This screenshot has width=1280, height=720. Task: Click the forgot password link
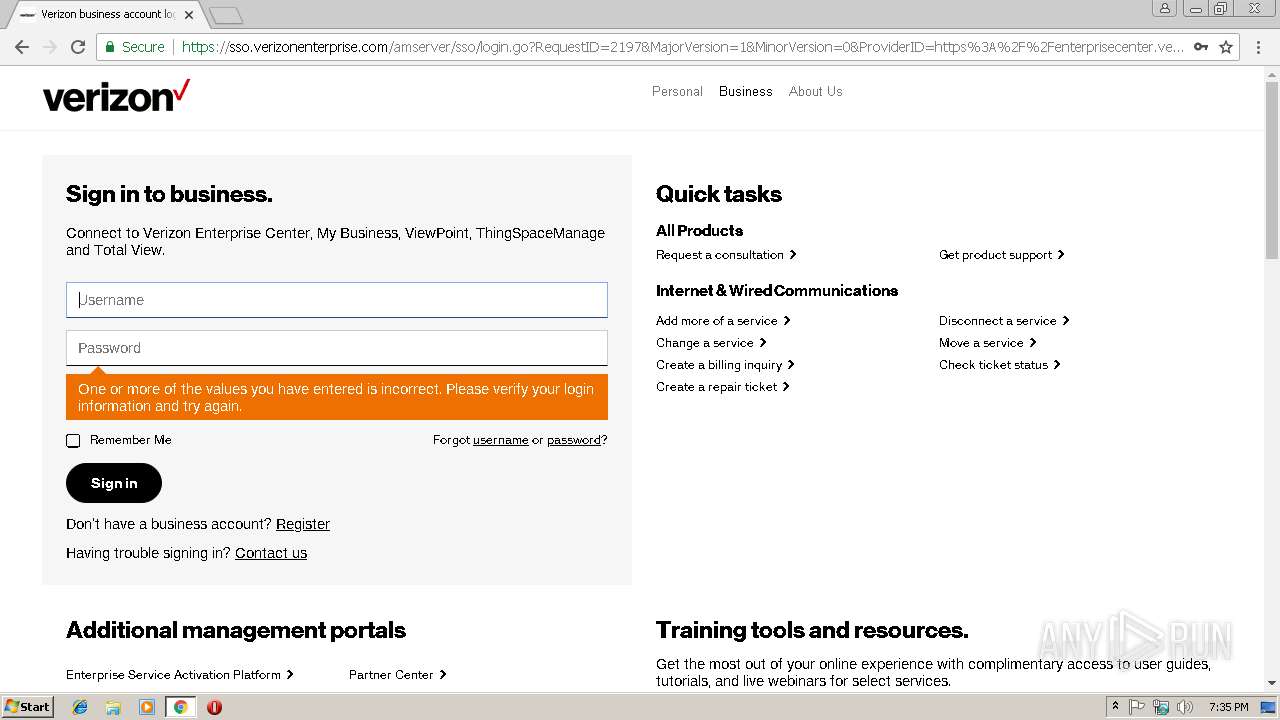click(x=574, y=440)
